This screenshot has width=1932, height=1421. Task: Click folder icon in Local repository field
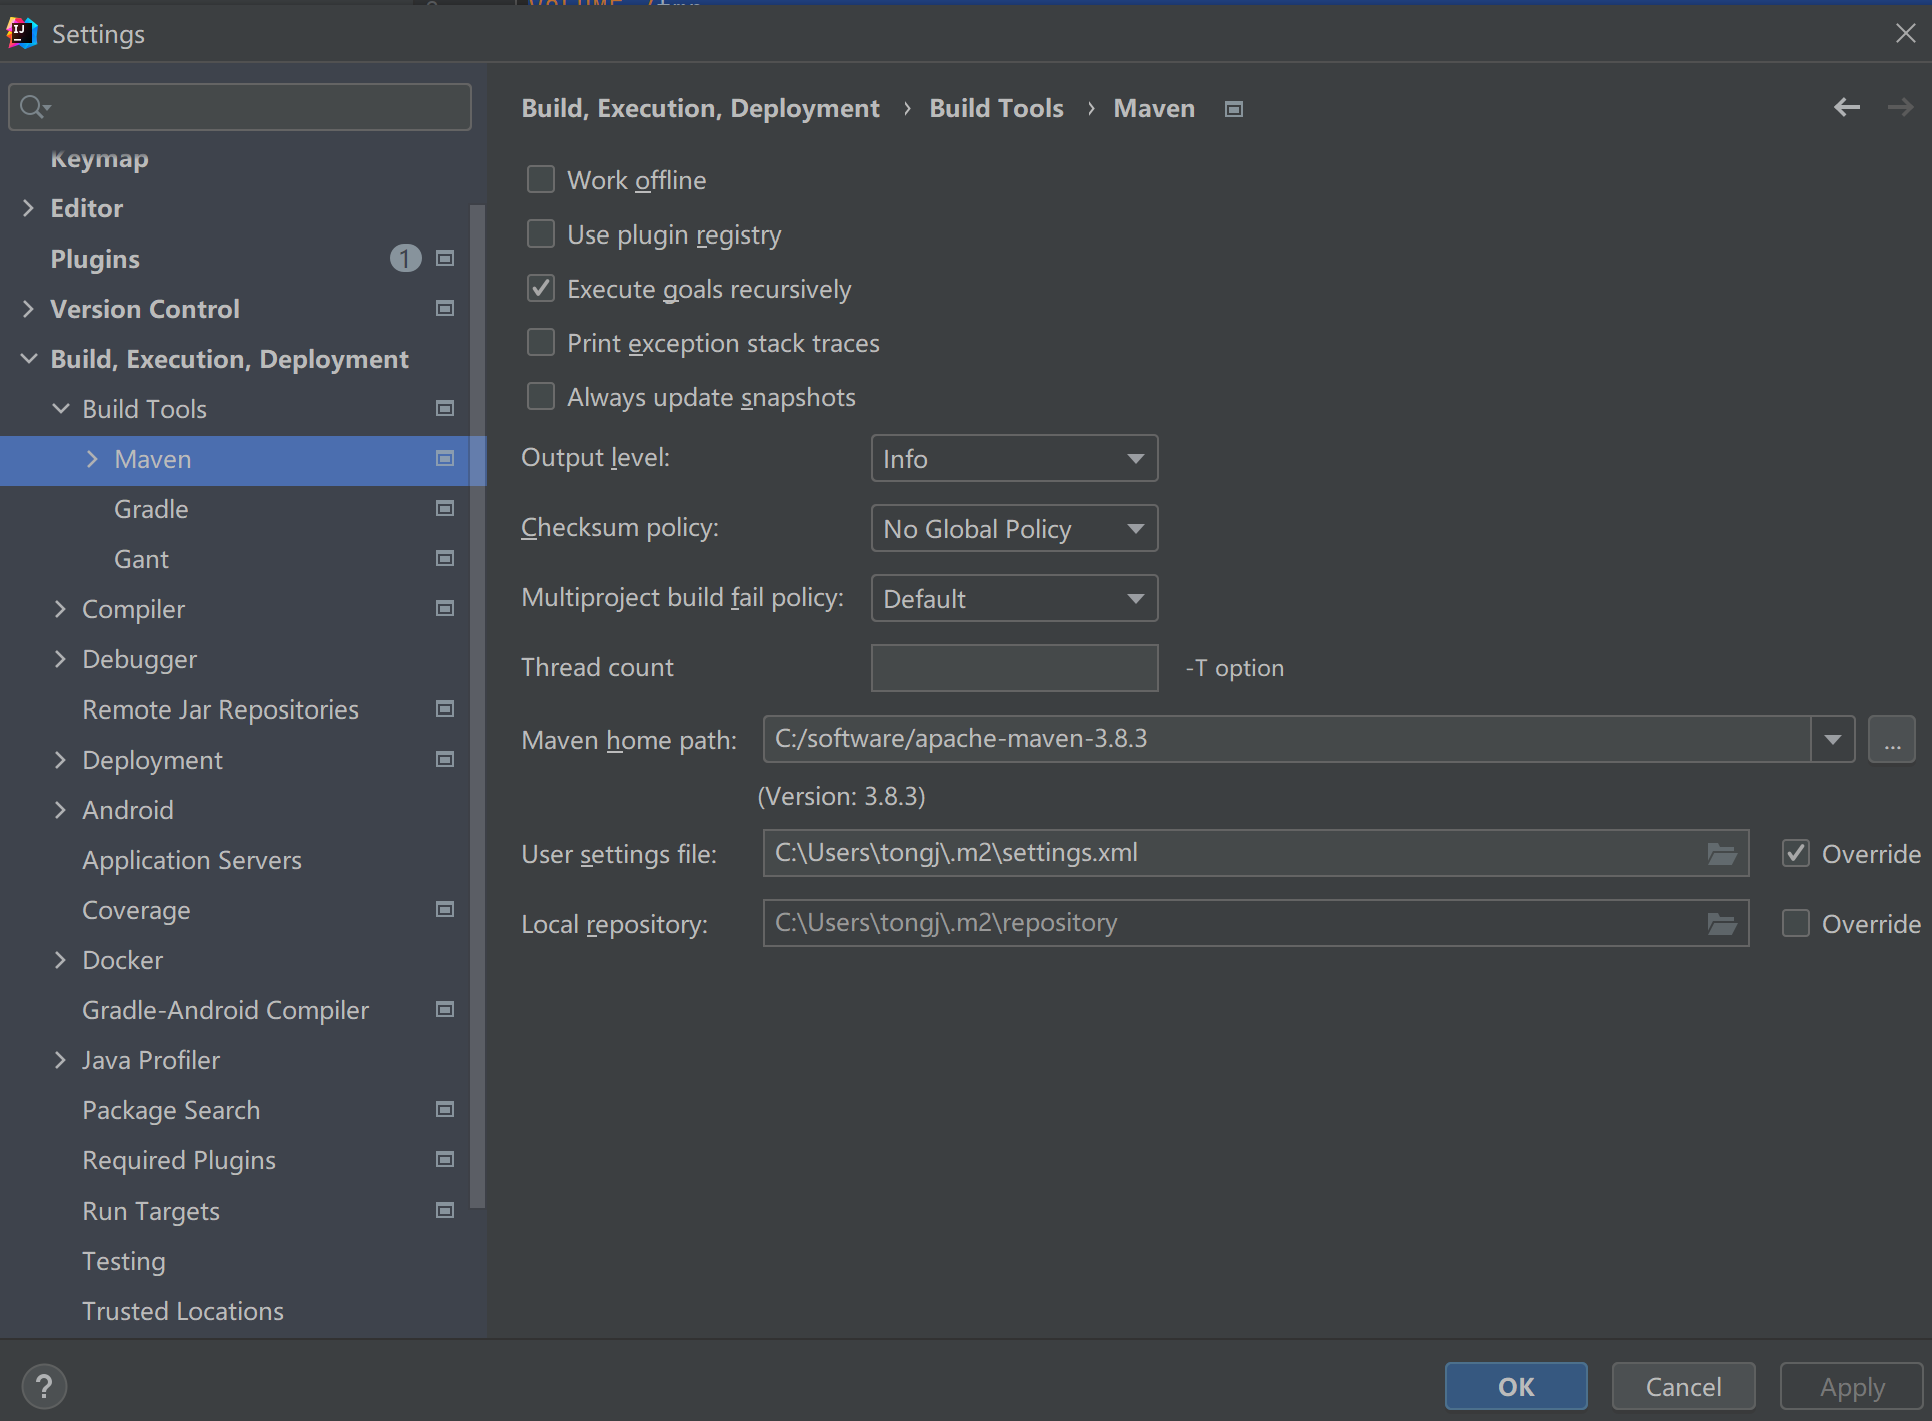[x=1721, y=924]
